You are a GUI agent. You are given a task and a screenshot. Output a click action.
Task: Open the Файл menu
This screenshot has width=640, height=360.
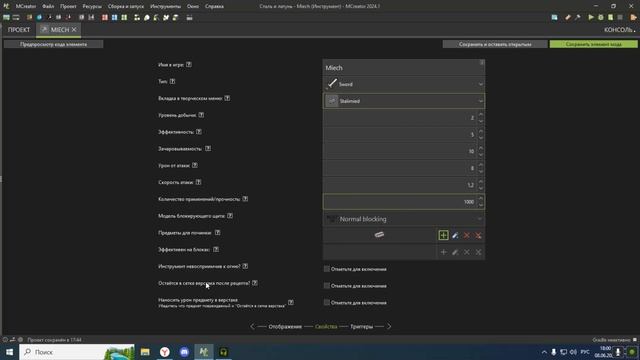(48, 7)
